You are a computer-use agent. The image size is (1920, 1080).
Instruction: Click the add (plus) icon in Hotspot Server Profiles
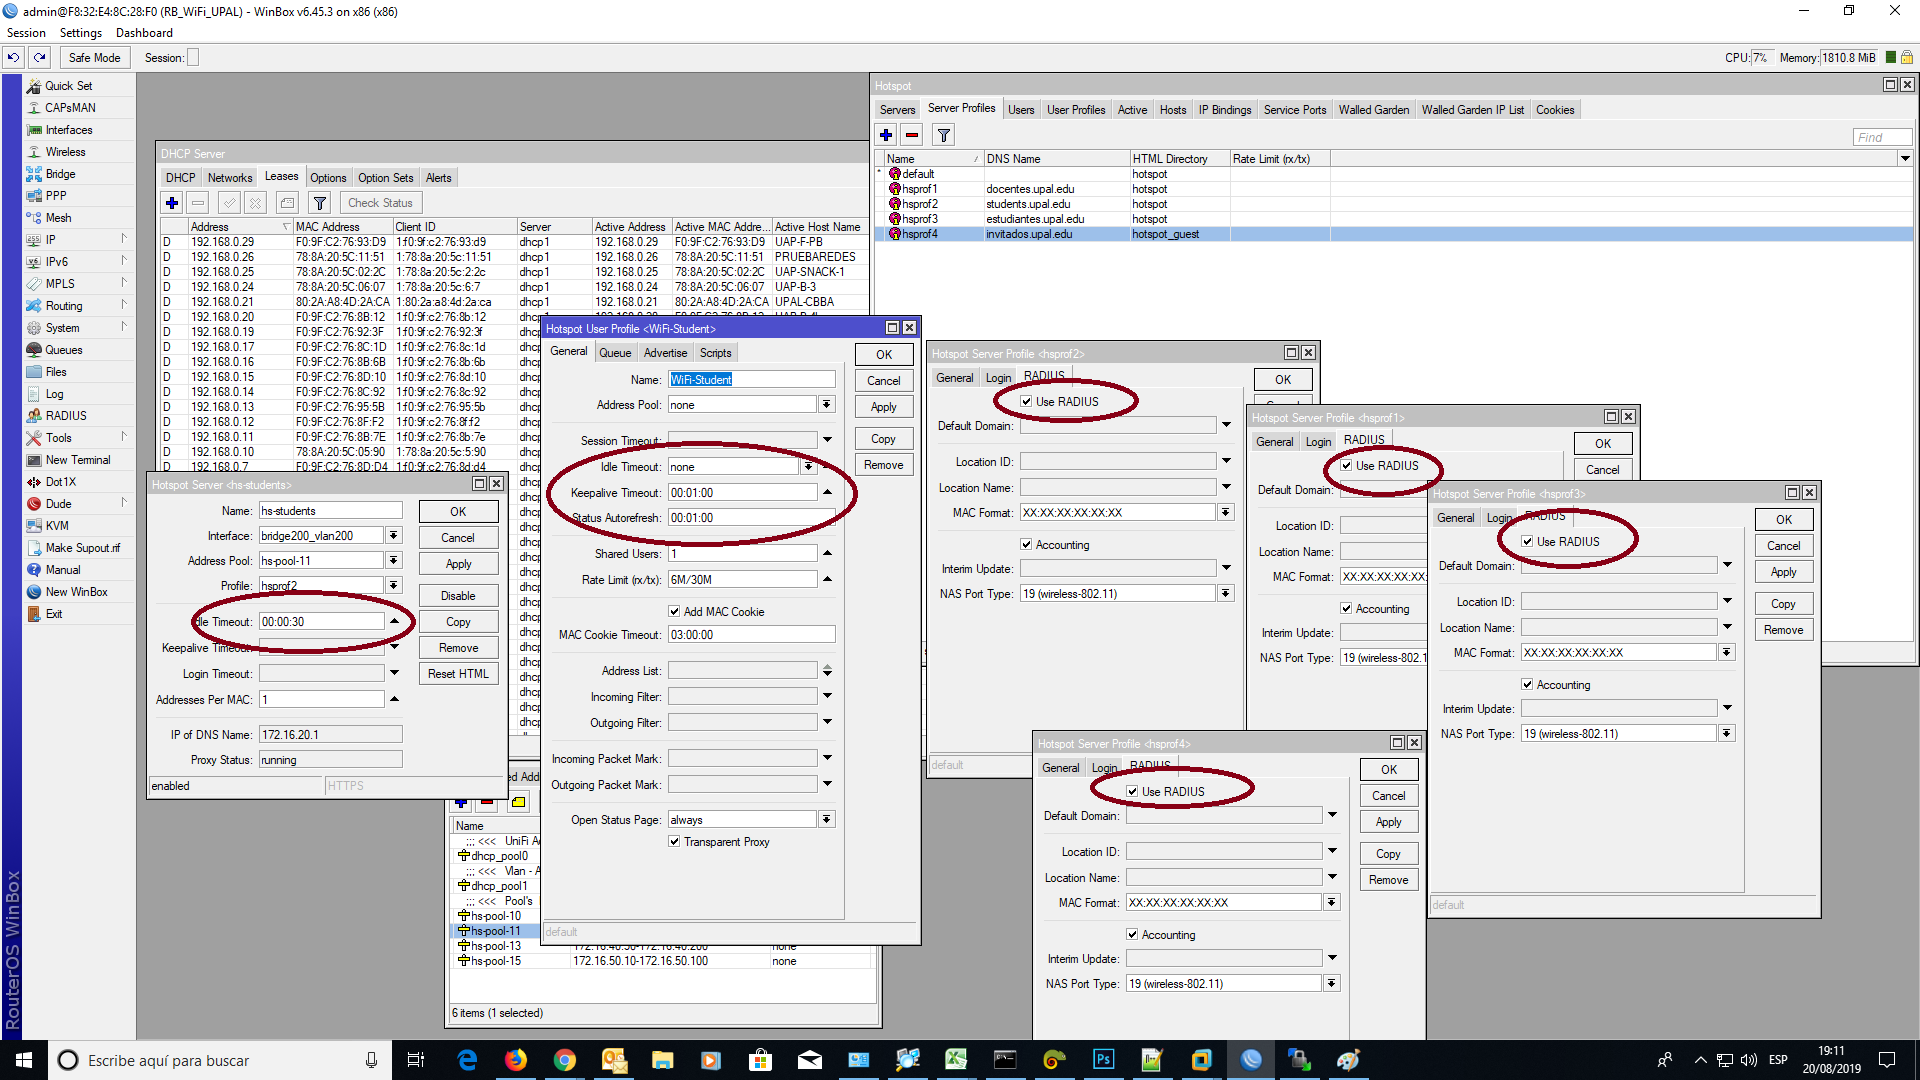[886, 134]
